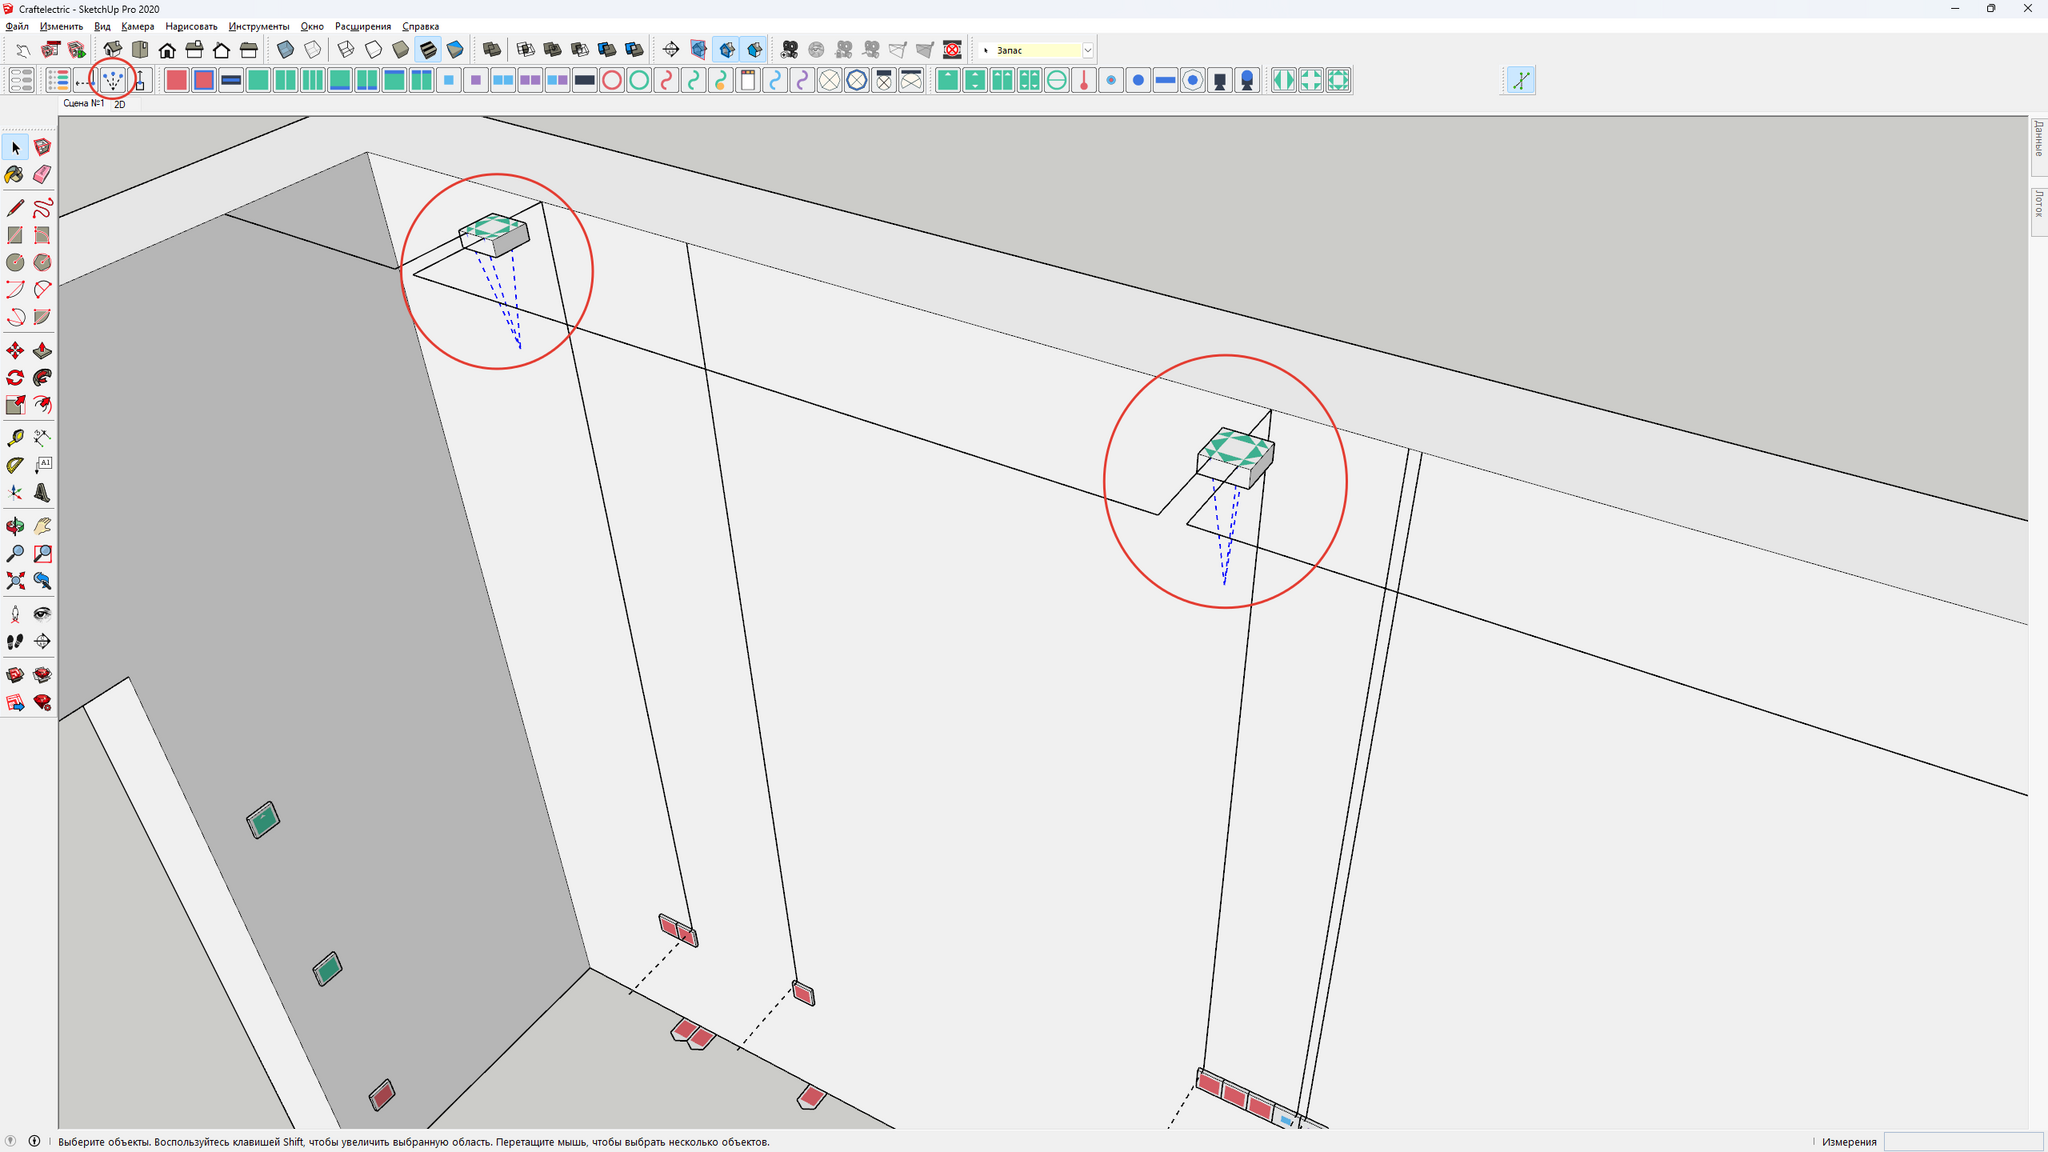Pick the Tape Measure tool
This screenshot has width=2048, height=1152.
15,438
